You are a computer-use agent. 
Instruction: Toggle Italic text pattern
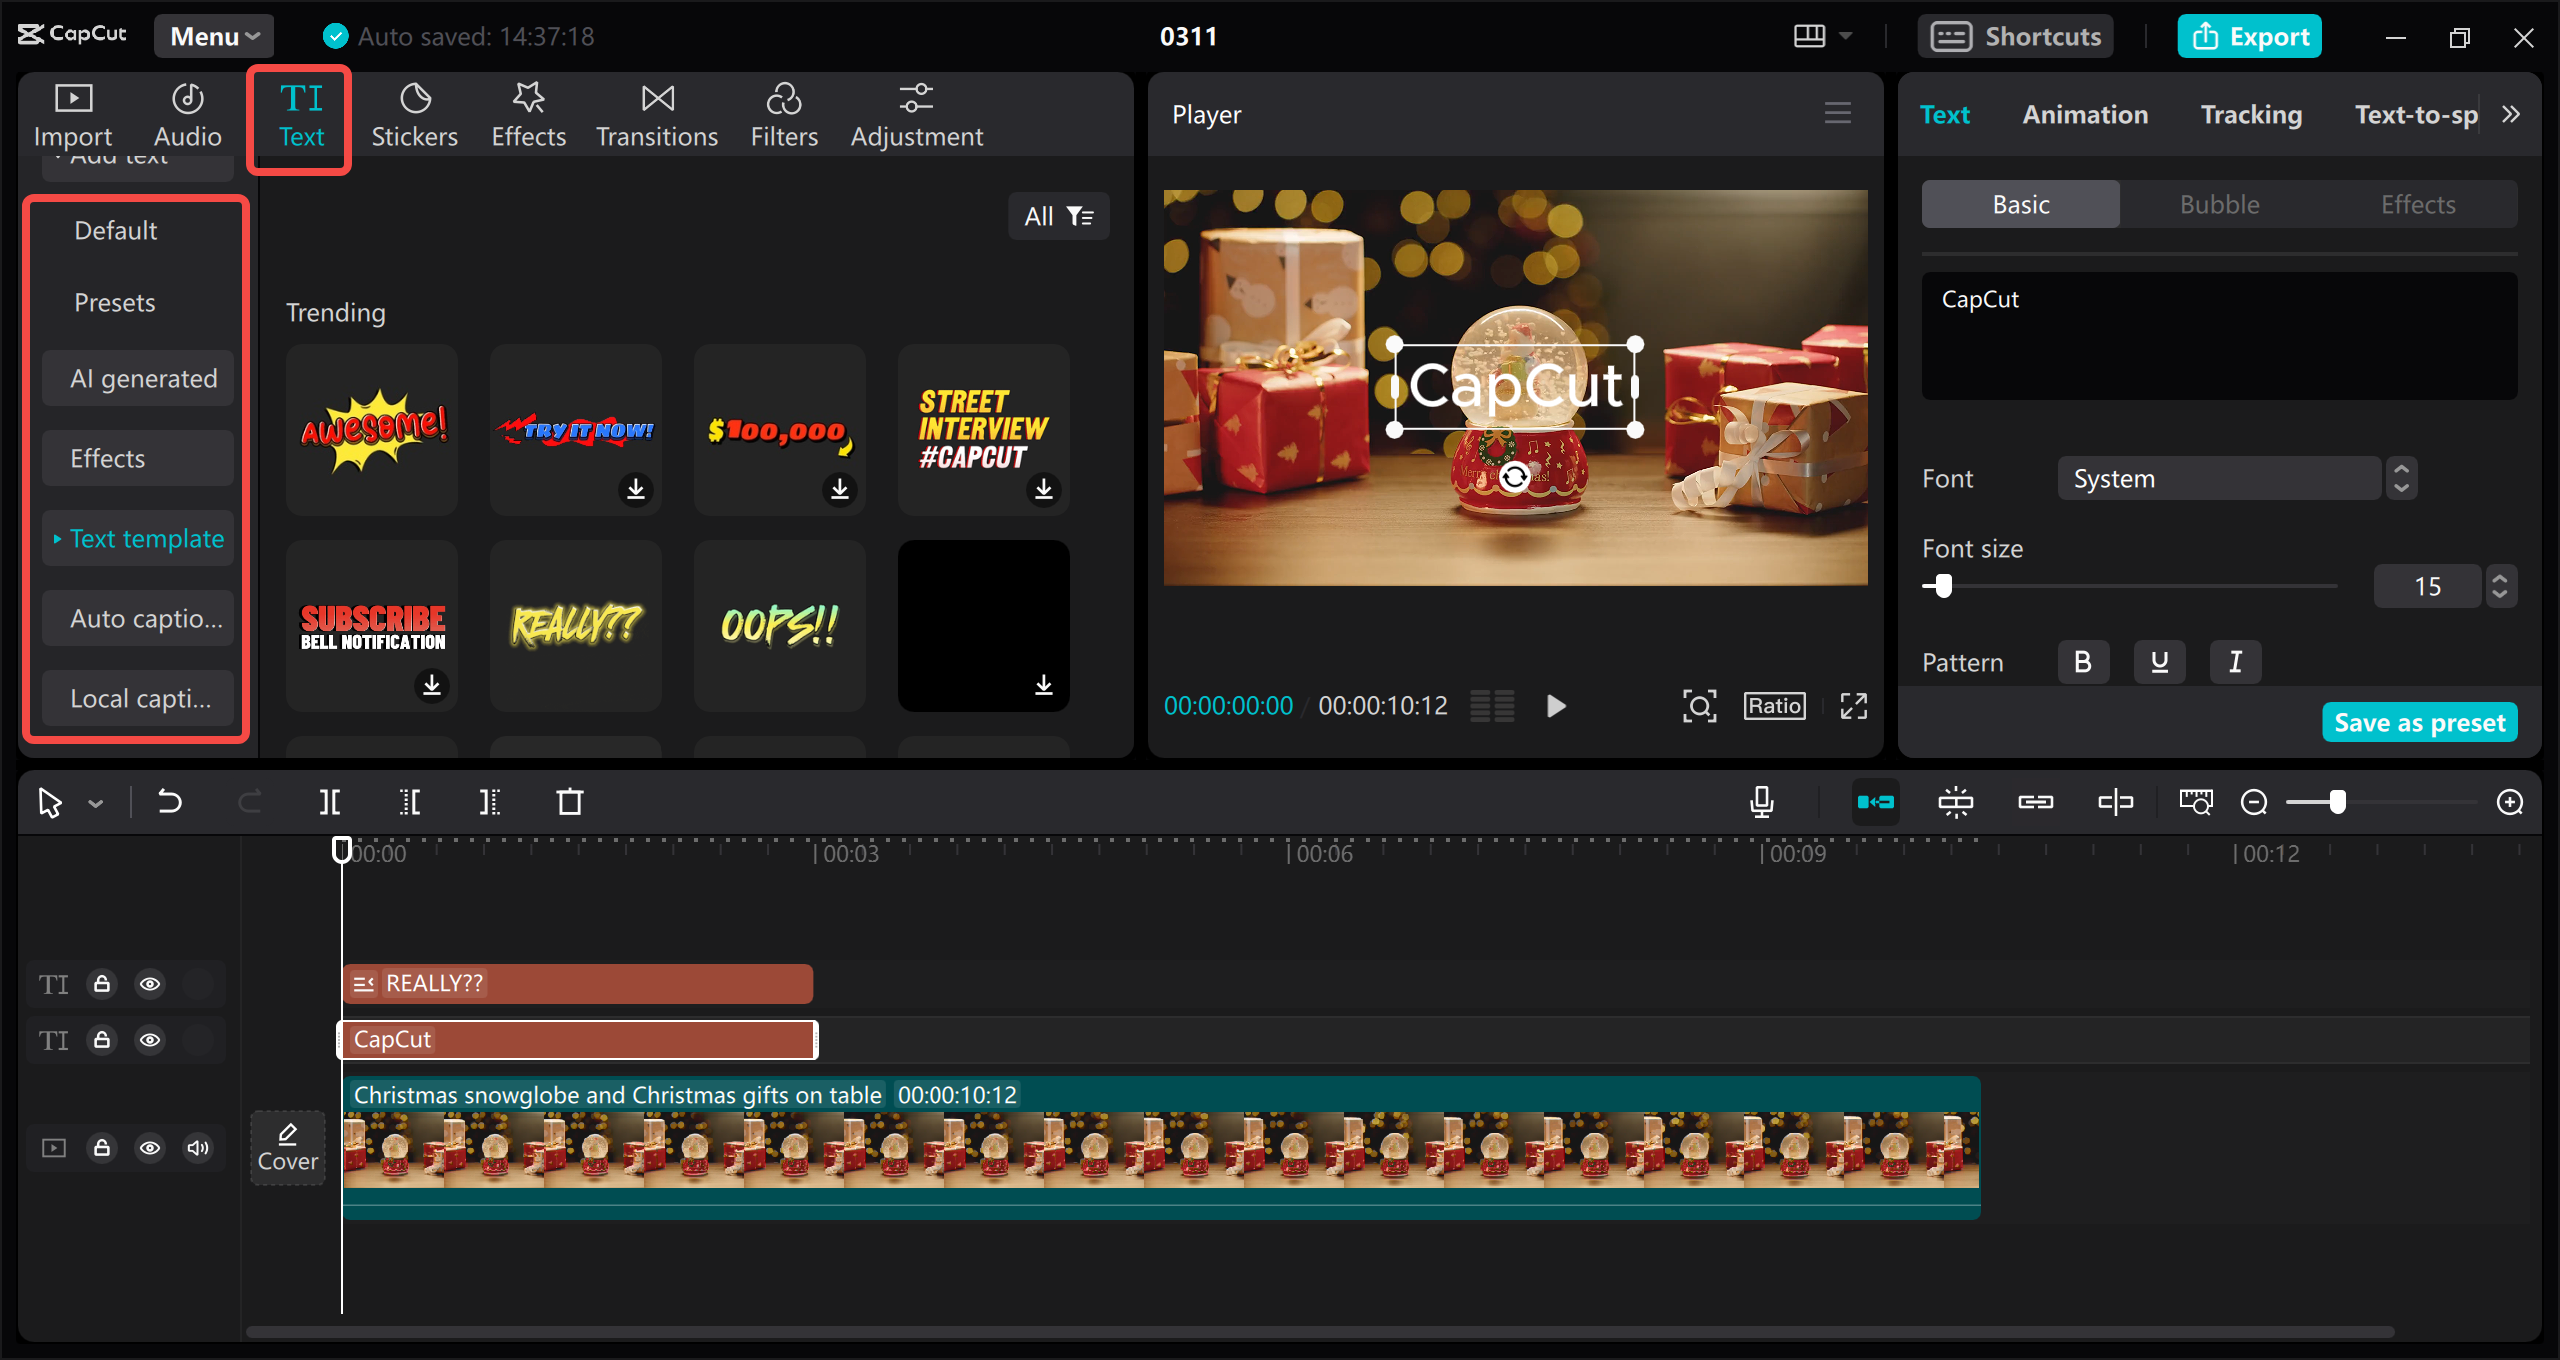(2236, 662)
